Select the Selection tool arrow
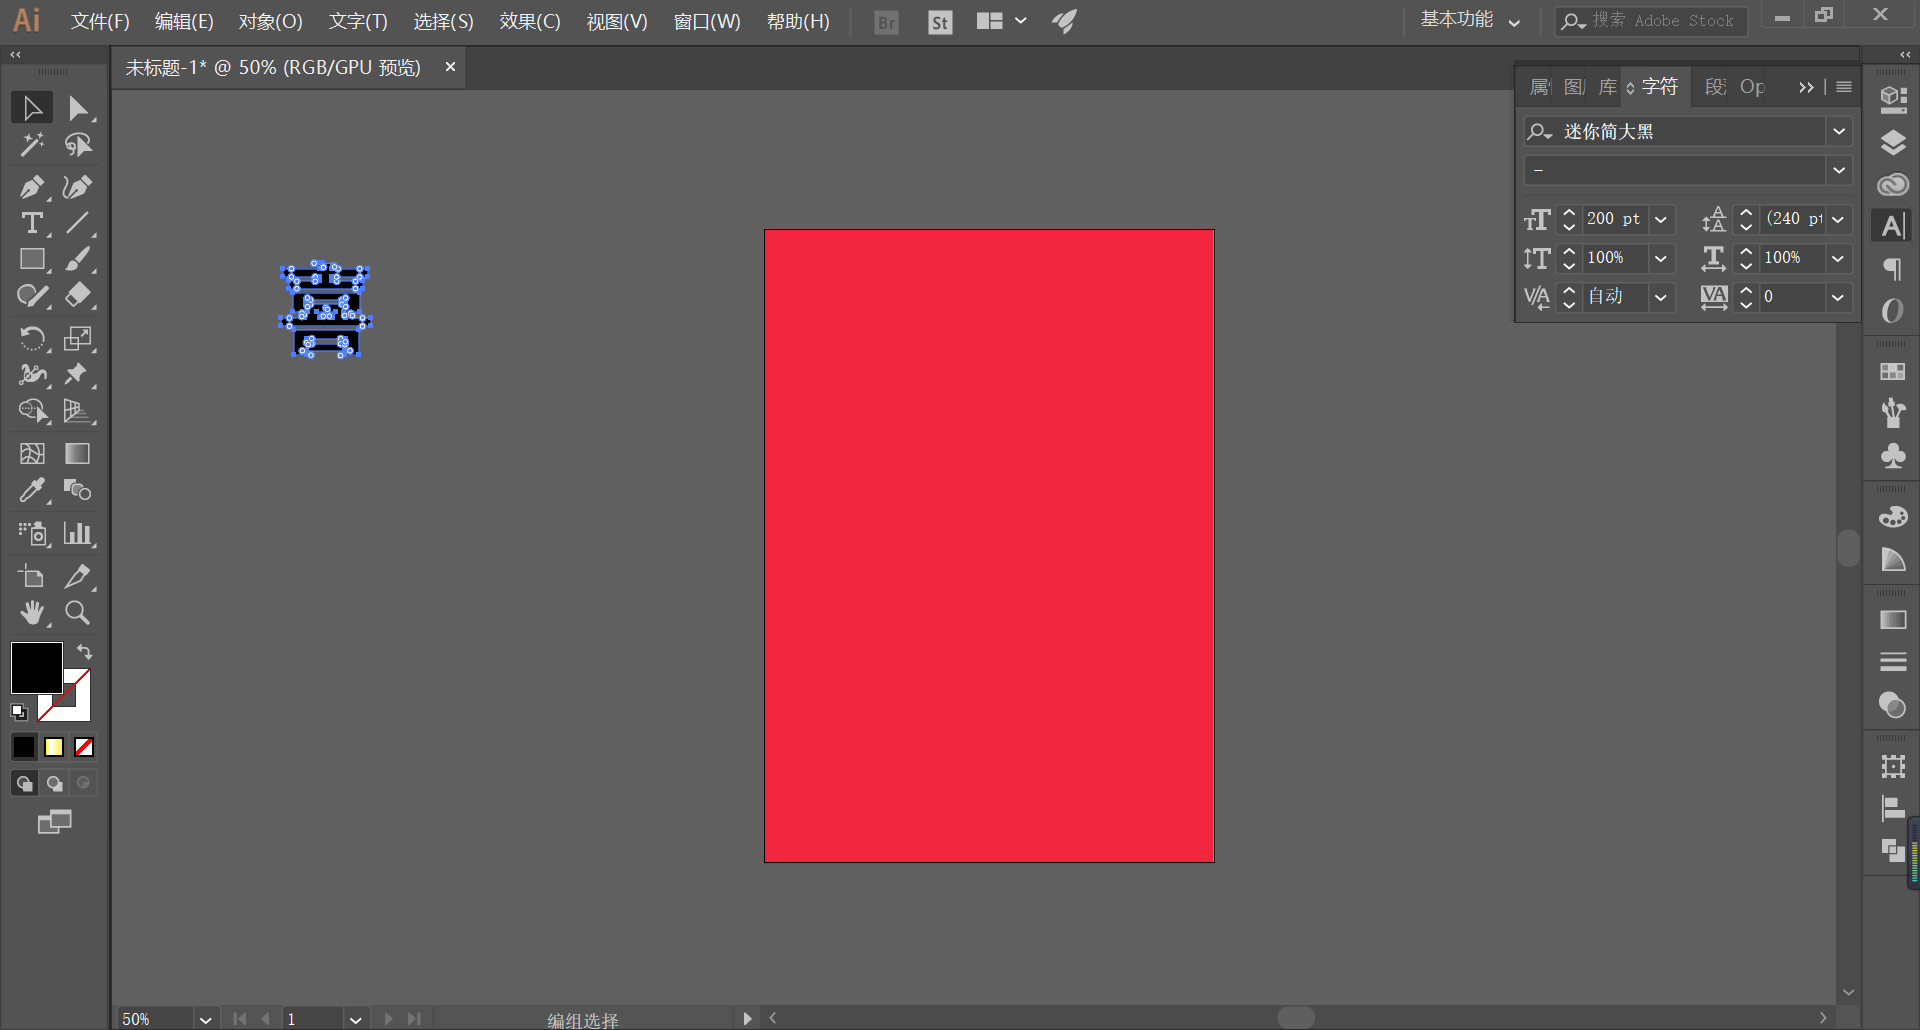 [32, 108]
